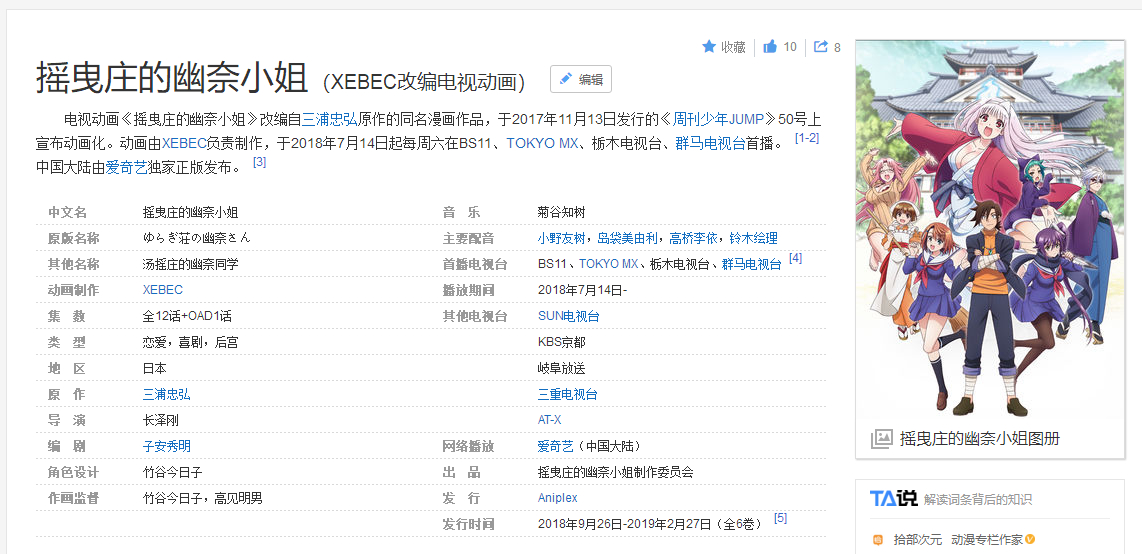1142x554 pixels.
Task: Select the value 长泽刚 in 导演 row
Action: [160, 420]
